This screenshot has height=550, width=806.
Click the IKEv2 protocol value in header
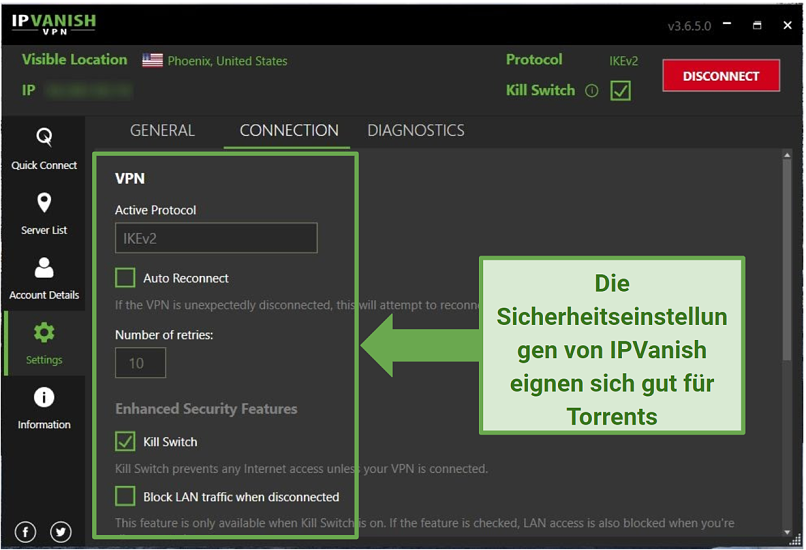tap(624, 61)
